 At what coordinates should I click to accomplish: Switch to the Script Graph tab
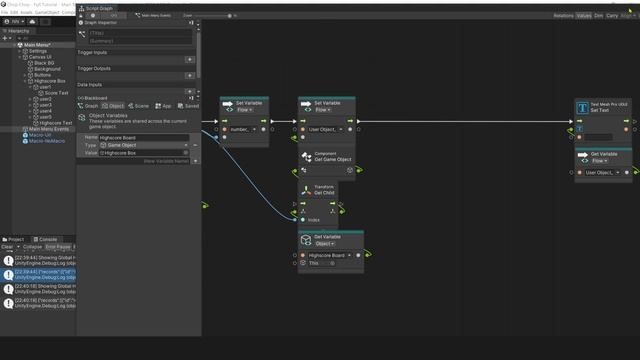pos(96,8)
